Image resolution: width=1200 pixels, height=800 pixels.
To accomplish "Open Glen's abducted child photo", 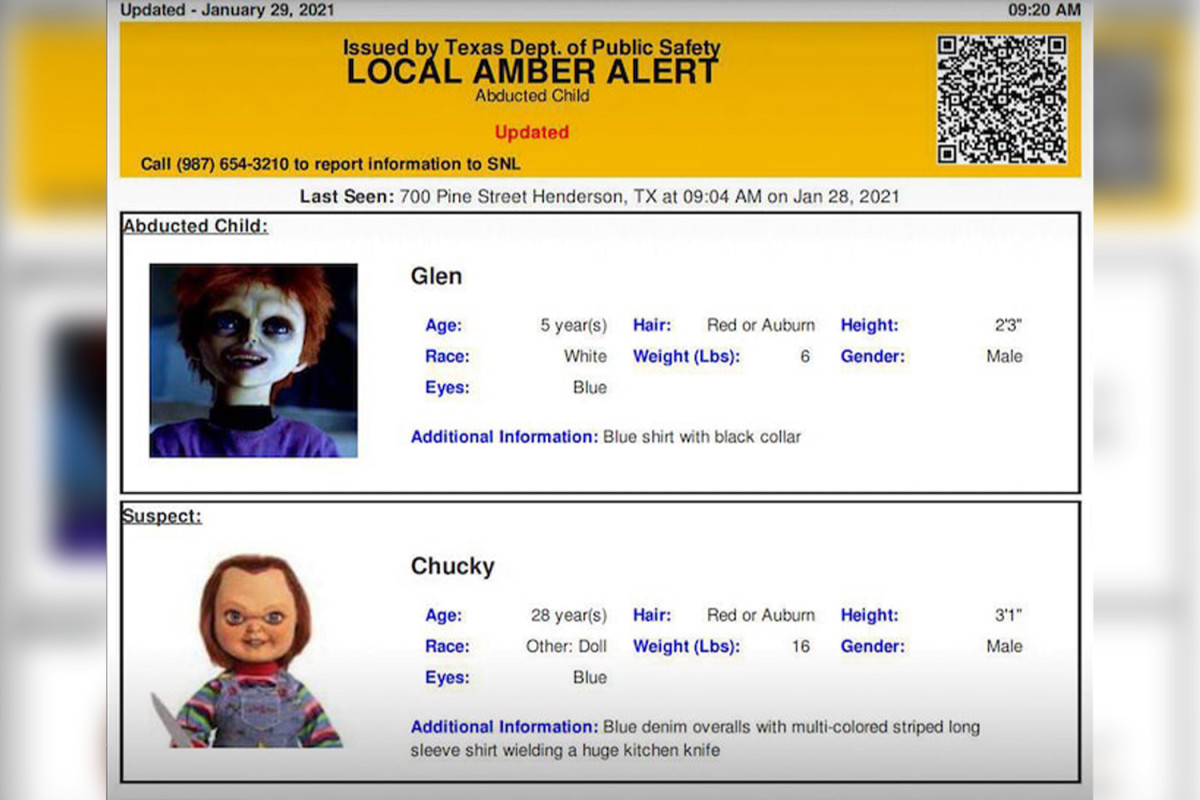I will point(253,360).
